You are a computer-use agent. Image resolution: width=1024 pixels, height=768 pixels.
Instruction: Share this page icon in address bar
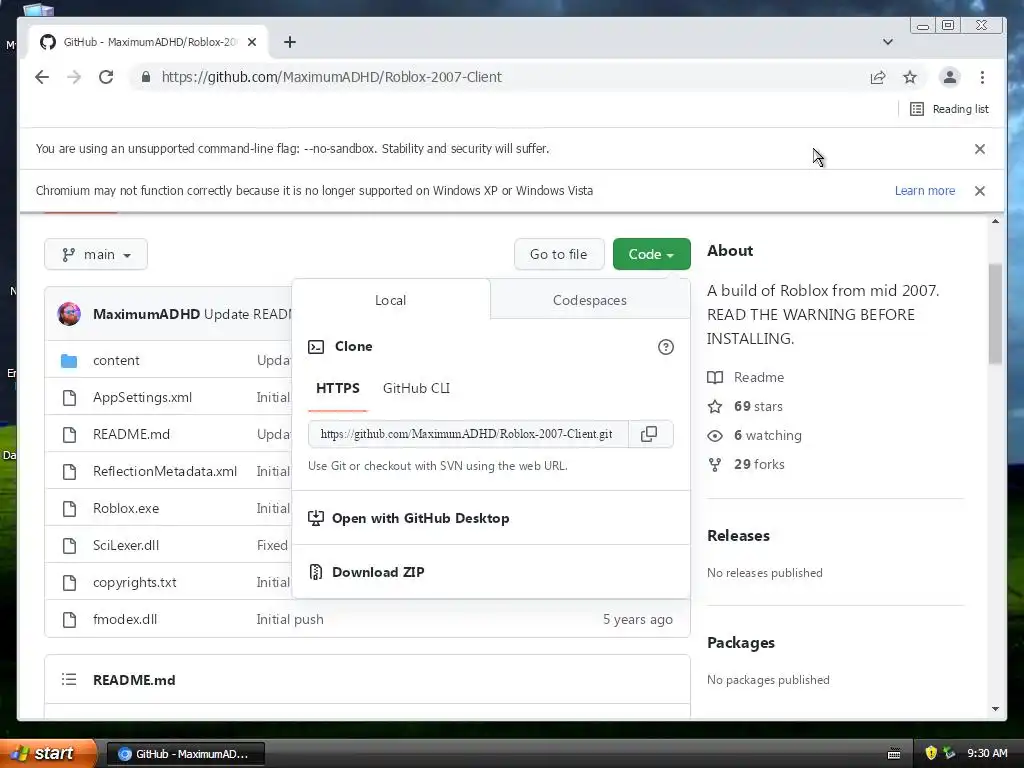coord(878,77)
